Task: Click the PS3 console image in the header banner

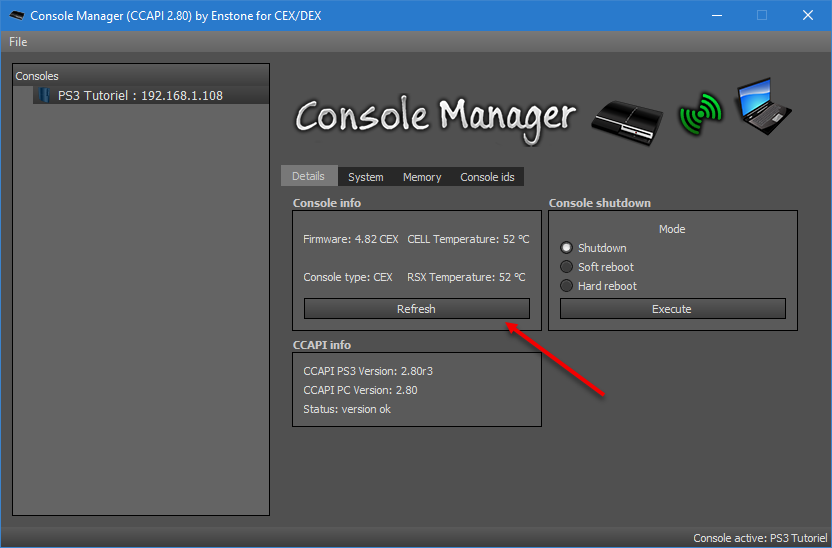Action: pos(627,122)
